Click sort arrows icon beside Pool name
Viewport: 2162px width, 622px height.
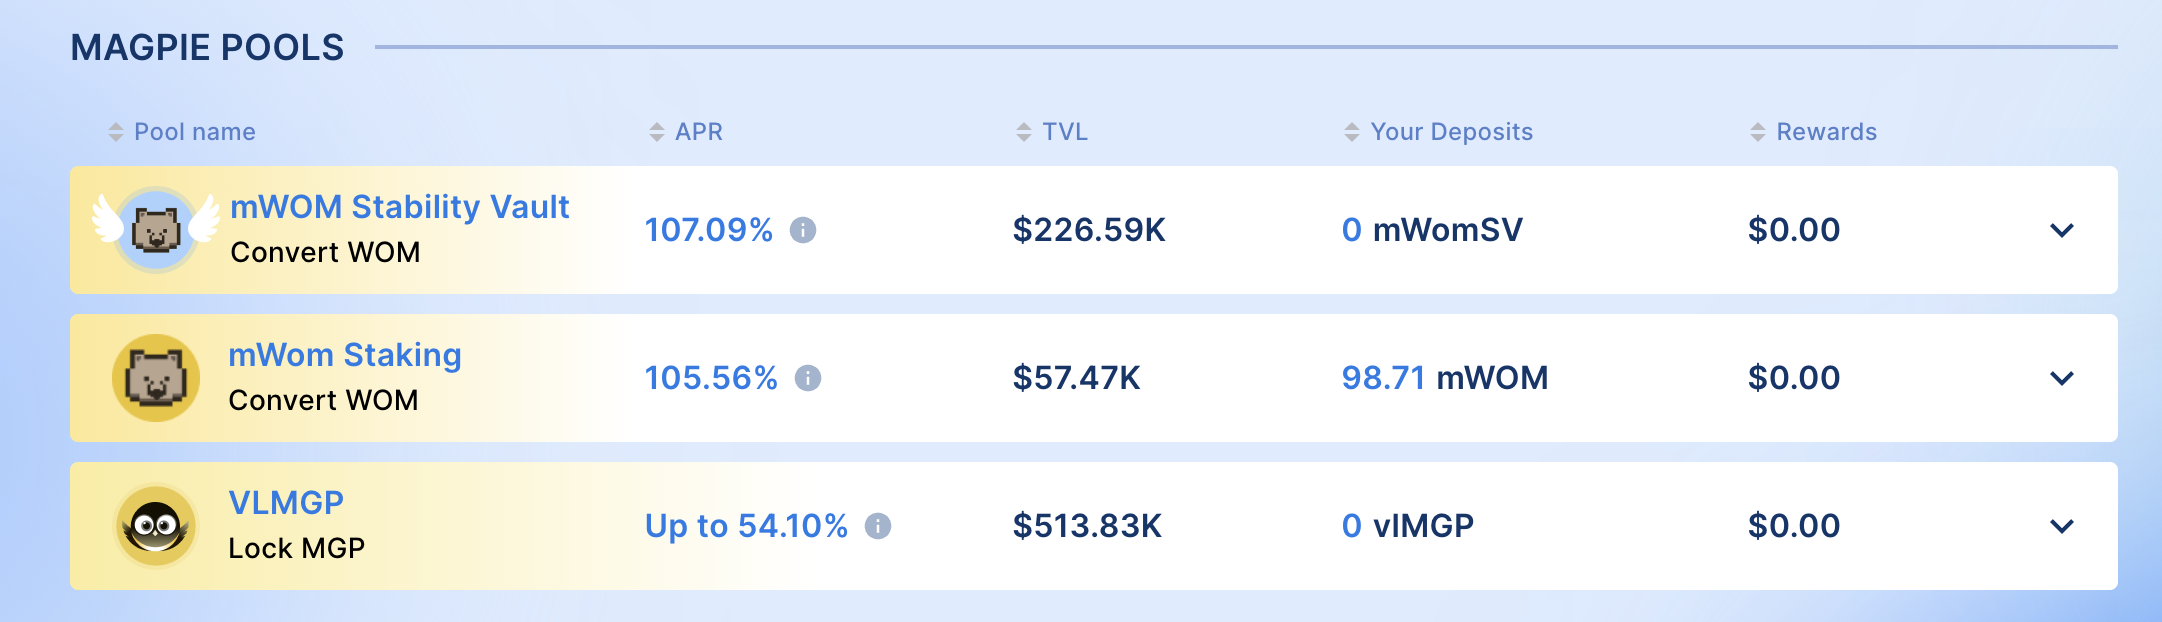116,132
